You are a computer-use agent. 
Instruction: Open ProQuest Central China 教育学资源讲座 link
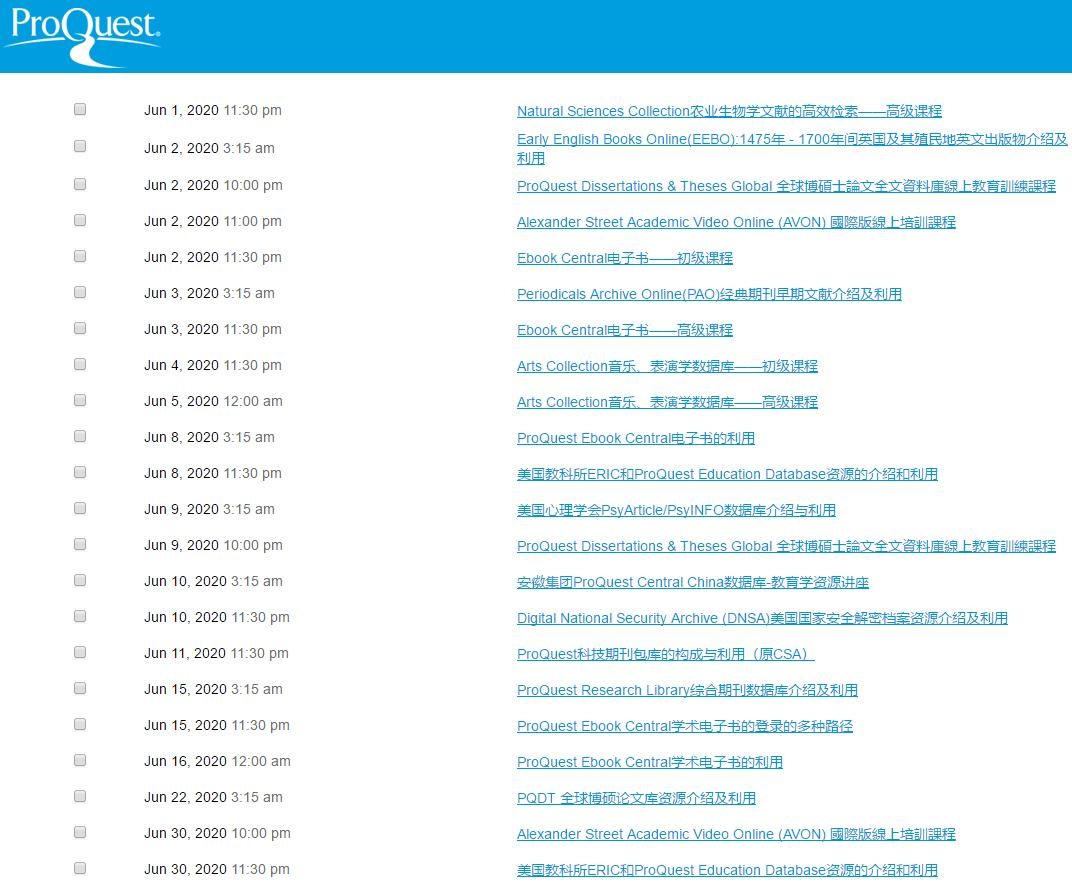[692, 582]
